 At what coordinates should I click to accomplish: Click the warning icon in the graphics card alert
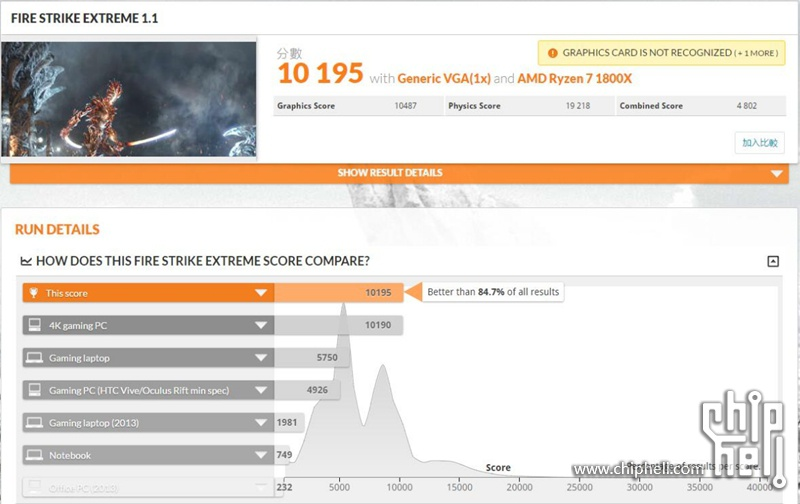pos(552,53)
